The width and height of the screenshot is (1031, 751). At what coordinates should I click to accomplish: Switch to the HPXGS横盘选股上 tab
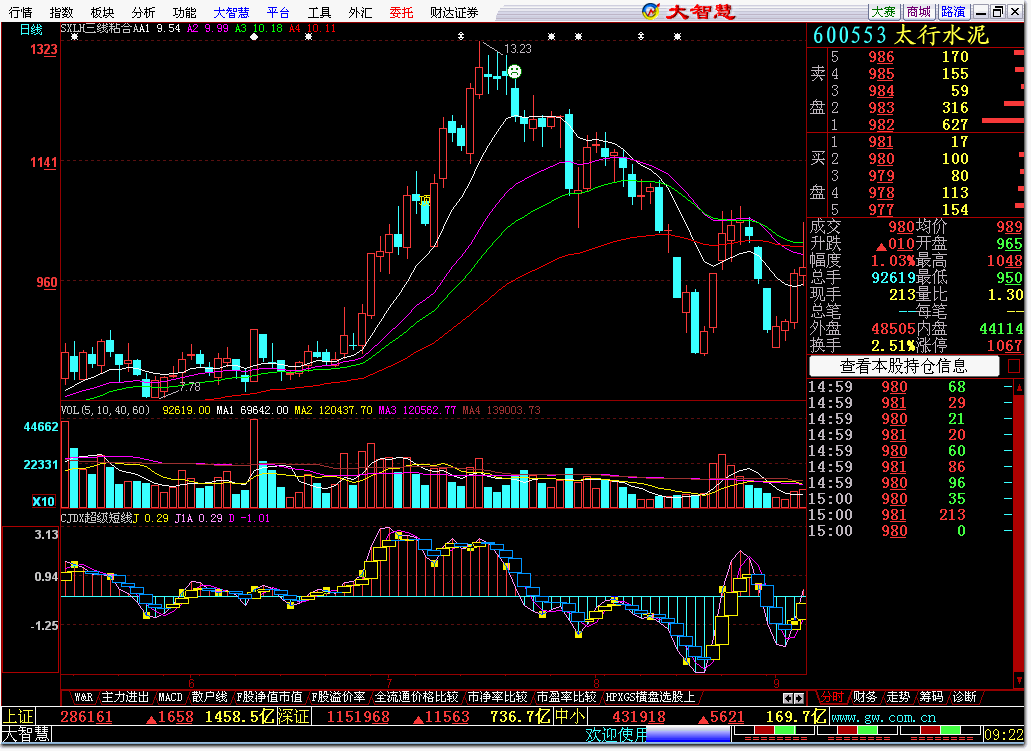pos(650,697)
